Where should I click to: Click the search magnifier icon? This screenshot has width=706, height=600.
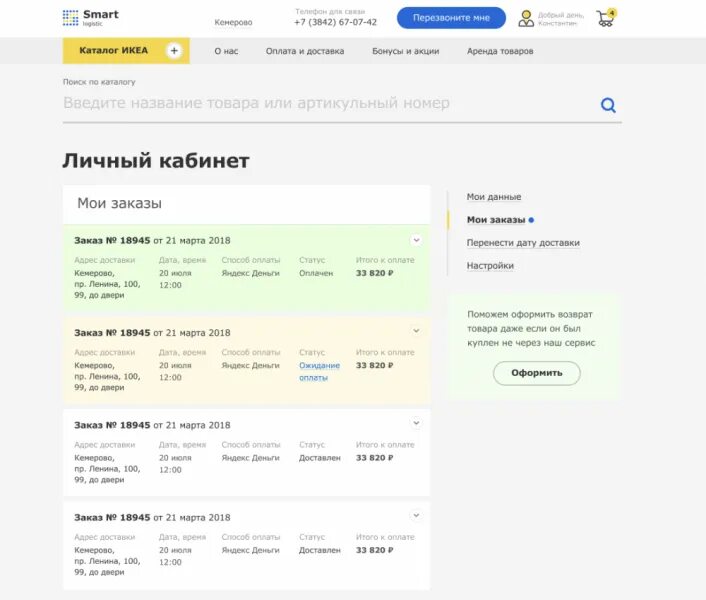(608, 105)
